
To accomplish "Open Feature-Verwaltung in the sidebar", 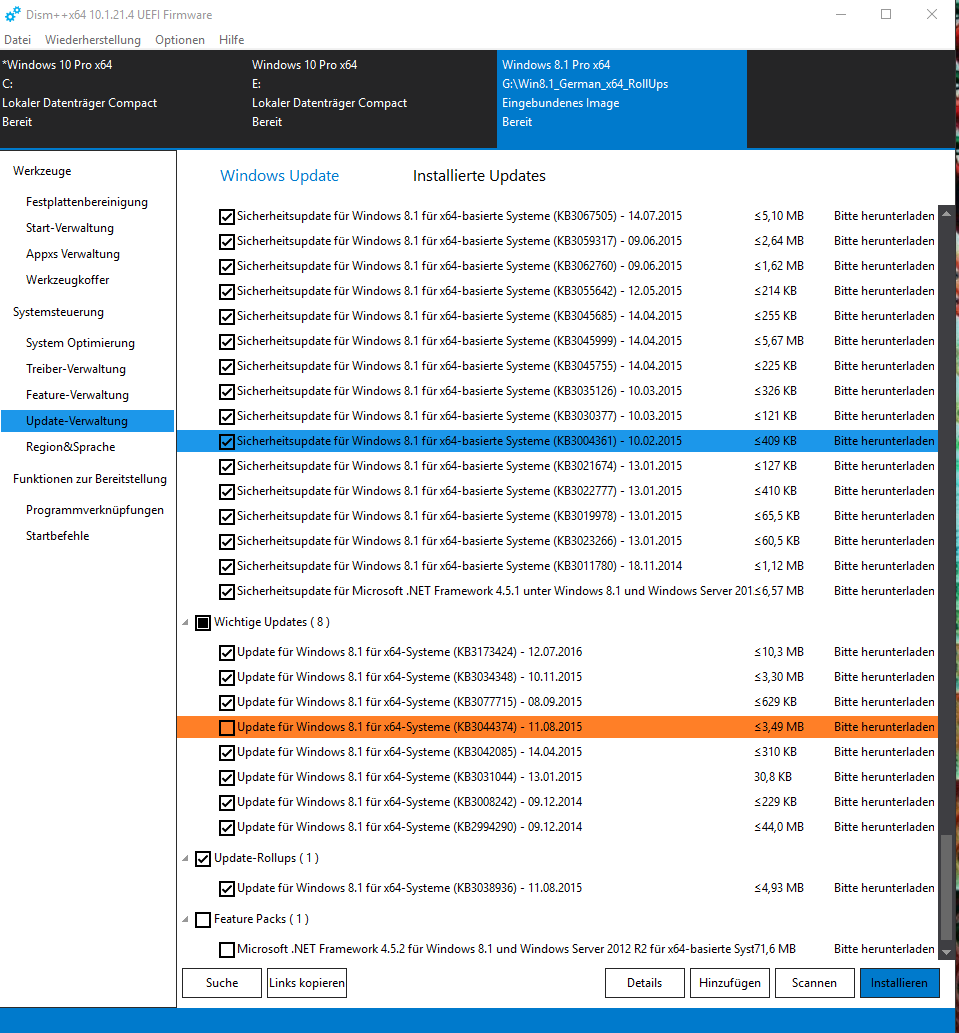I will pyautogui.click(x=77, y=395).
